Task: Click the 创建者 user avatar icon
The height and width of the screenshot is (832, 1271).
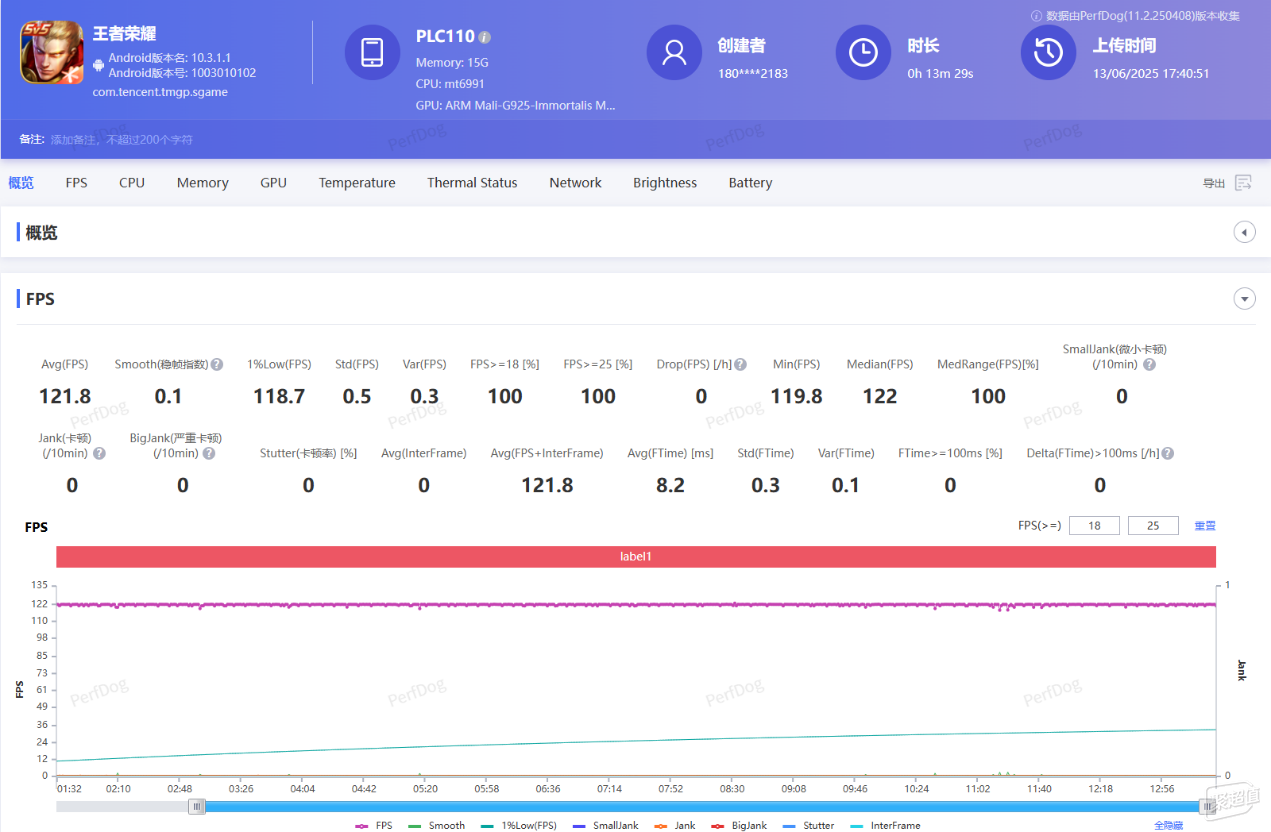Action: [x=674, y=52]
